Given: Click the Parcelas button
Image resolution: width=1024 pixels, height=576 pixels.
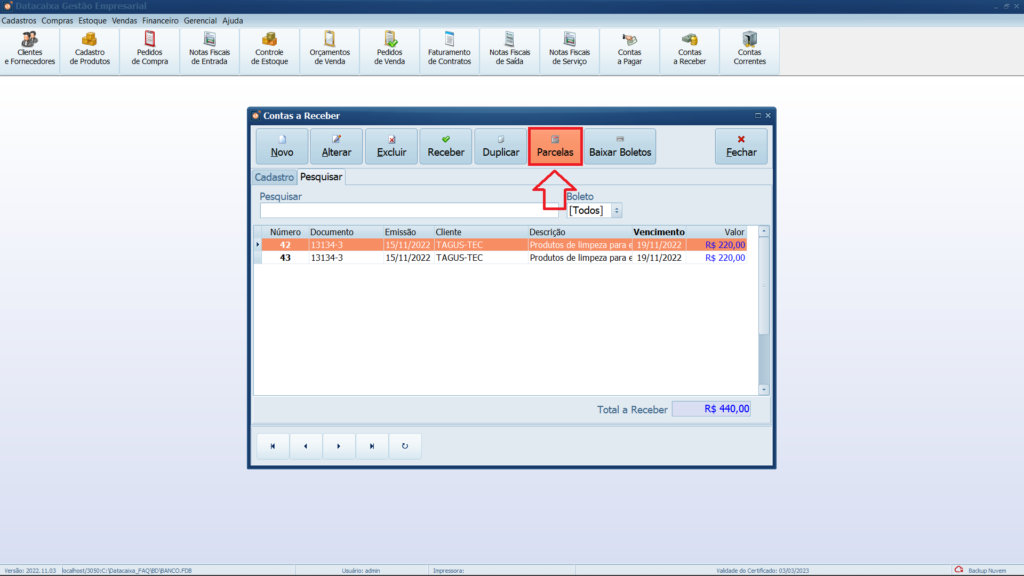Looking at the screenshot, I should tap(555, 146).
